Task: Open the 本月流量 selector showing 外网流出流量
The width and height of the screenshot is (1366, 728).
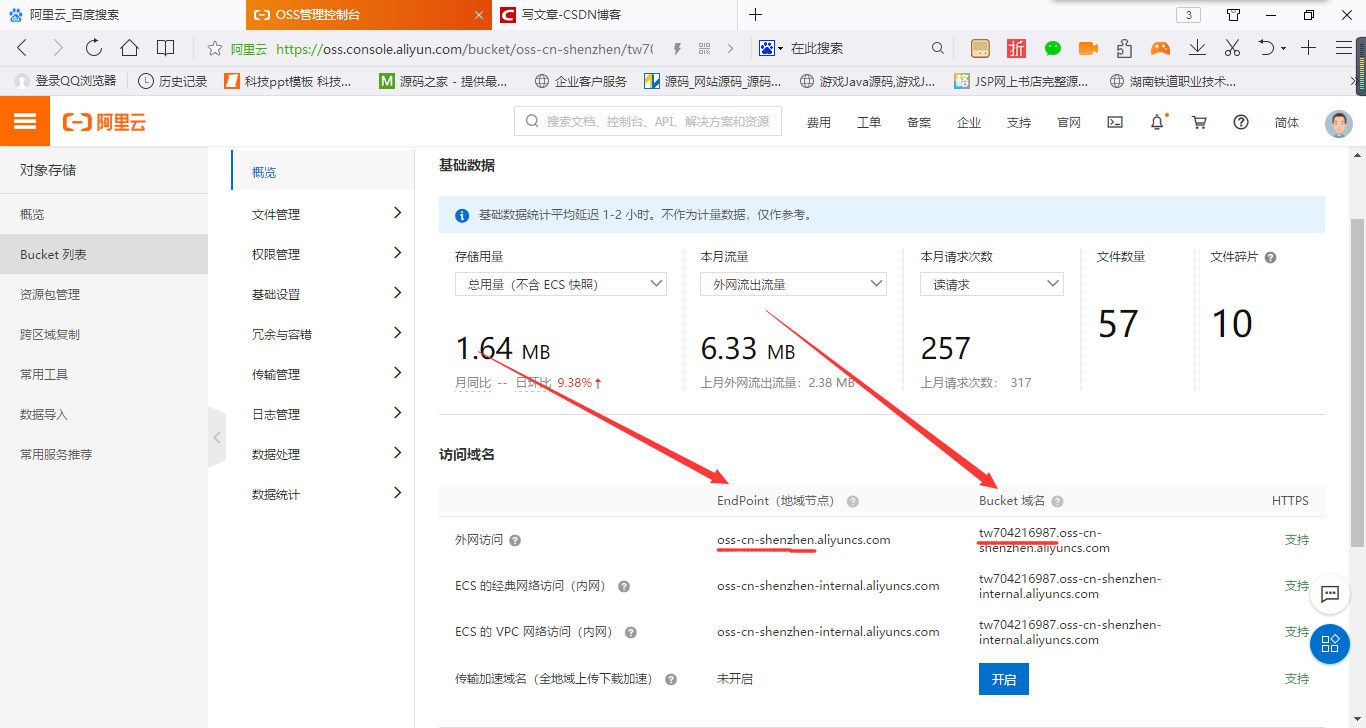Action: click(x=792, y=283)
